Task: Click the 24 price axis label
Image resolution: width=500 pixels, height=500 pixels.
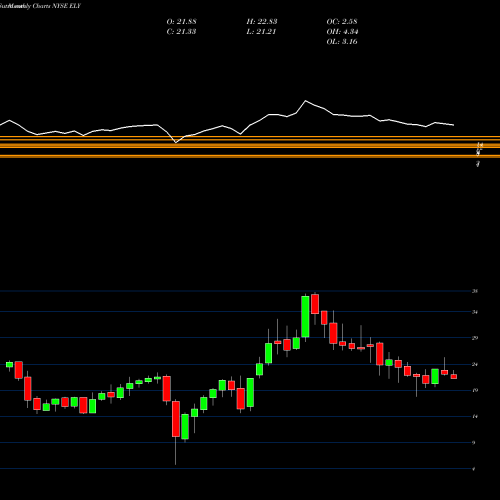Action: 475,364
